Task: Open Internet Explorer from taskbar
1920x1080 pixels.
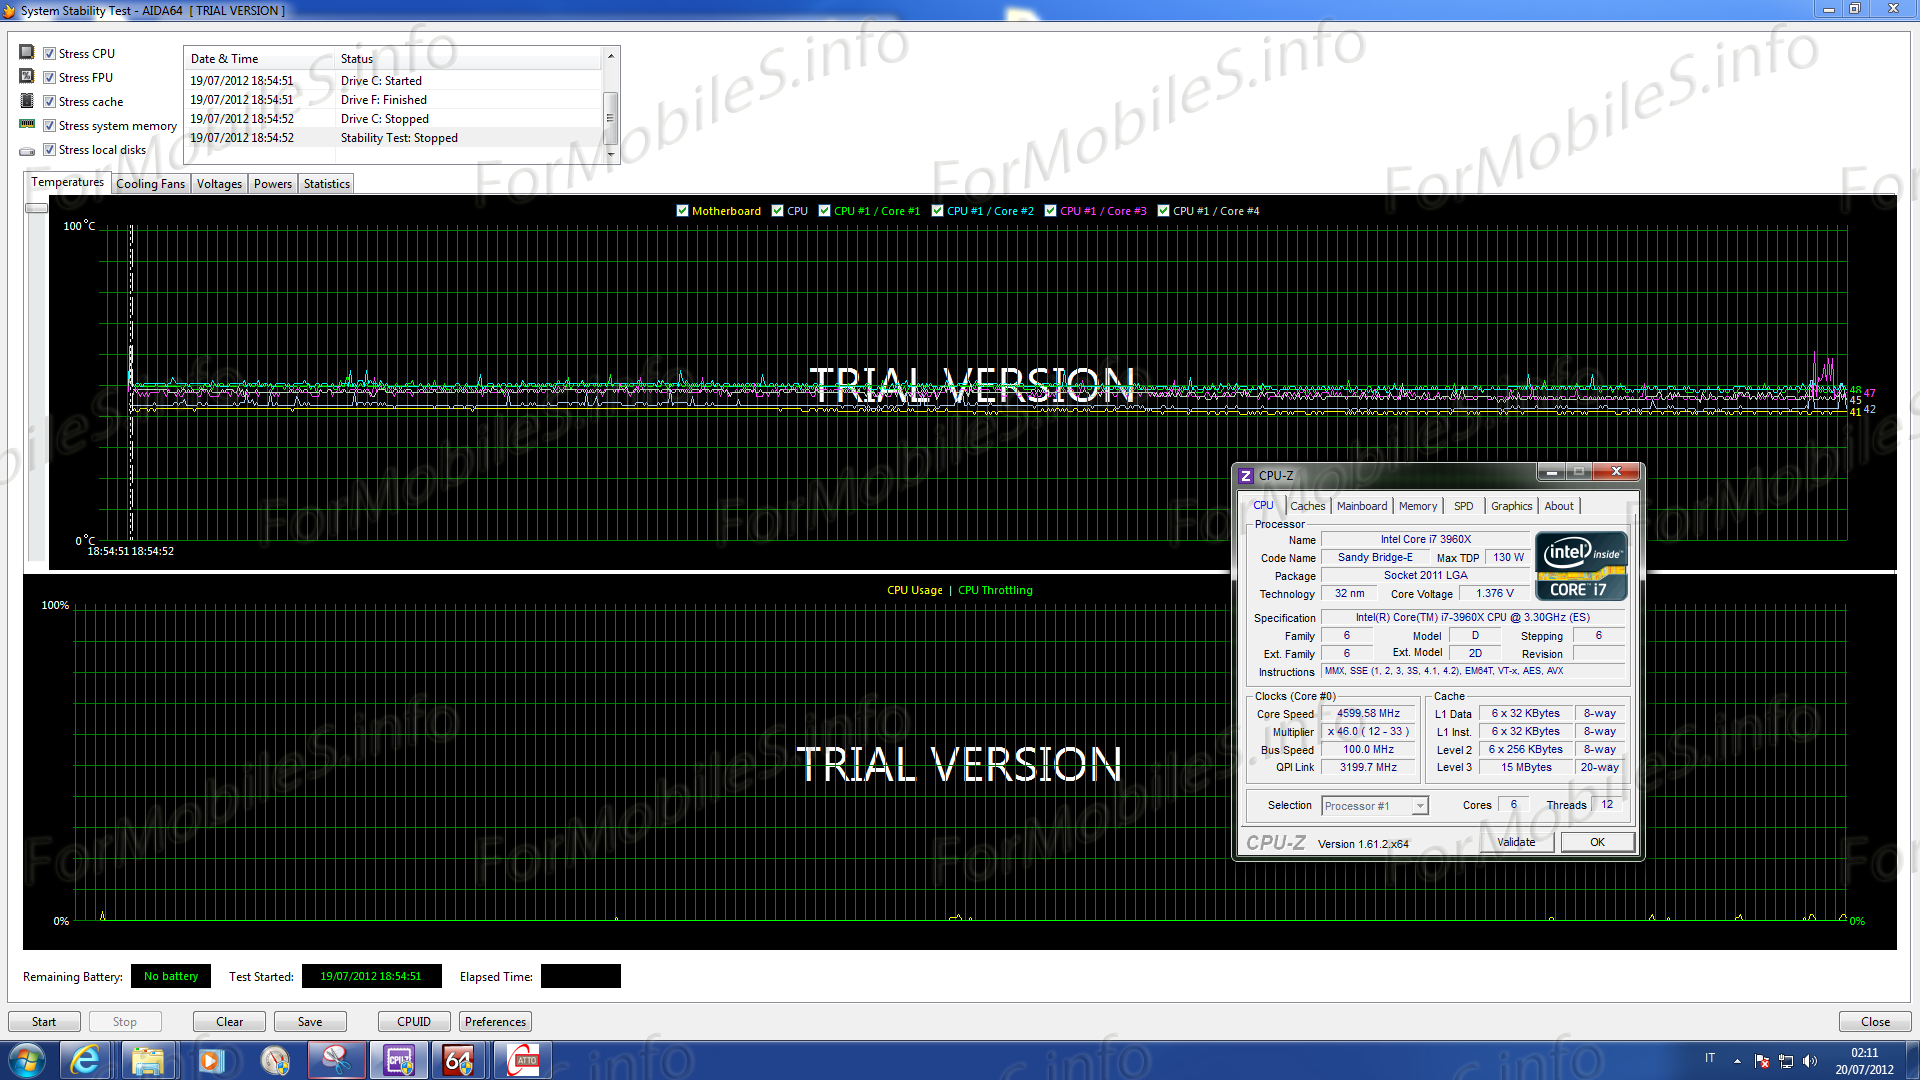Action: pyautogui.click(x=86, y=1060)
